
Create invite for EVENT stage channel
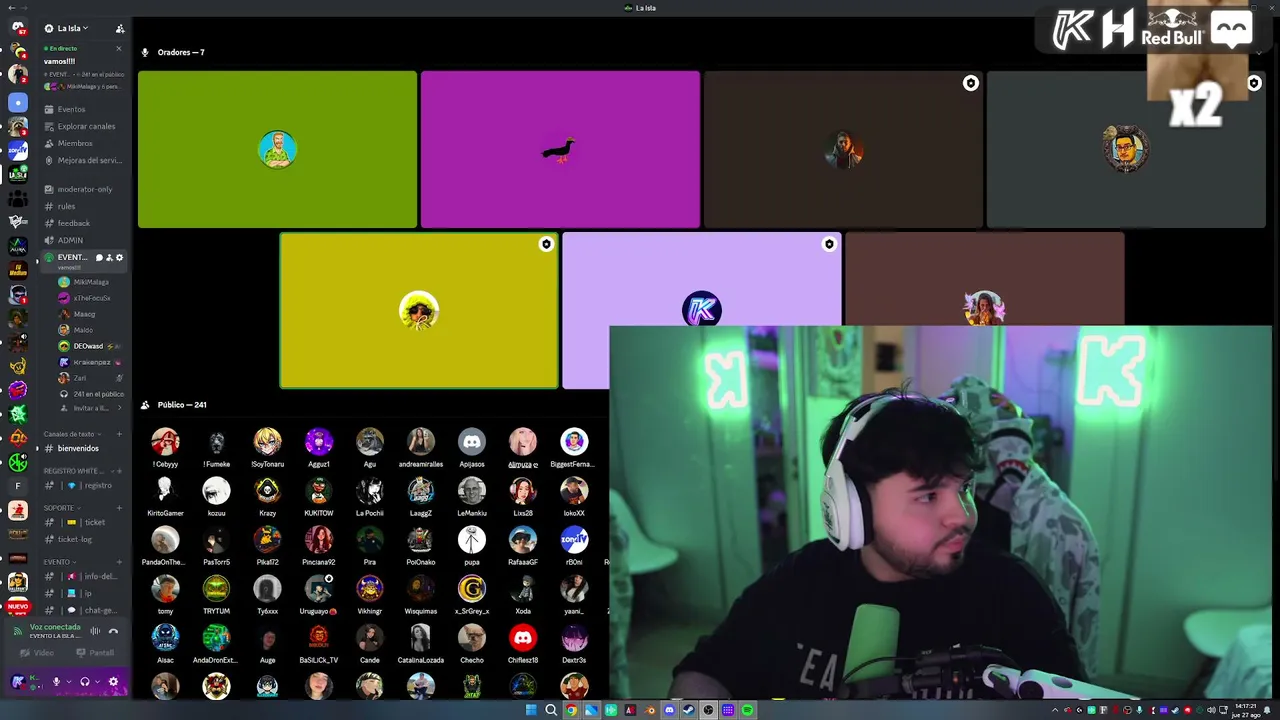(x=109, y=258)
